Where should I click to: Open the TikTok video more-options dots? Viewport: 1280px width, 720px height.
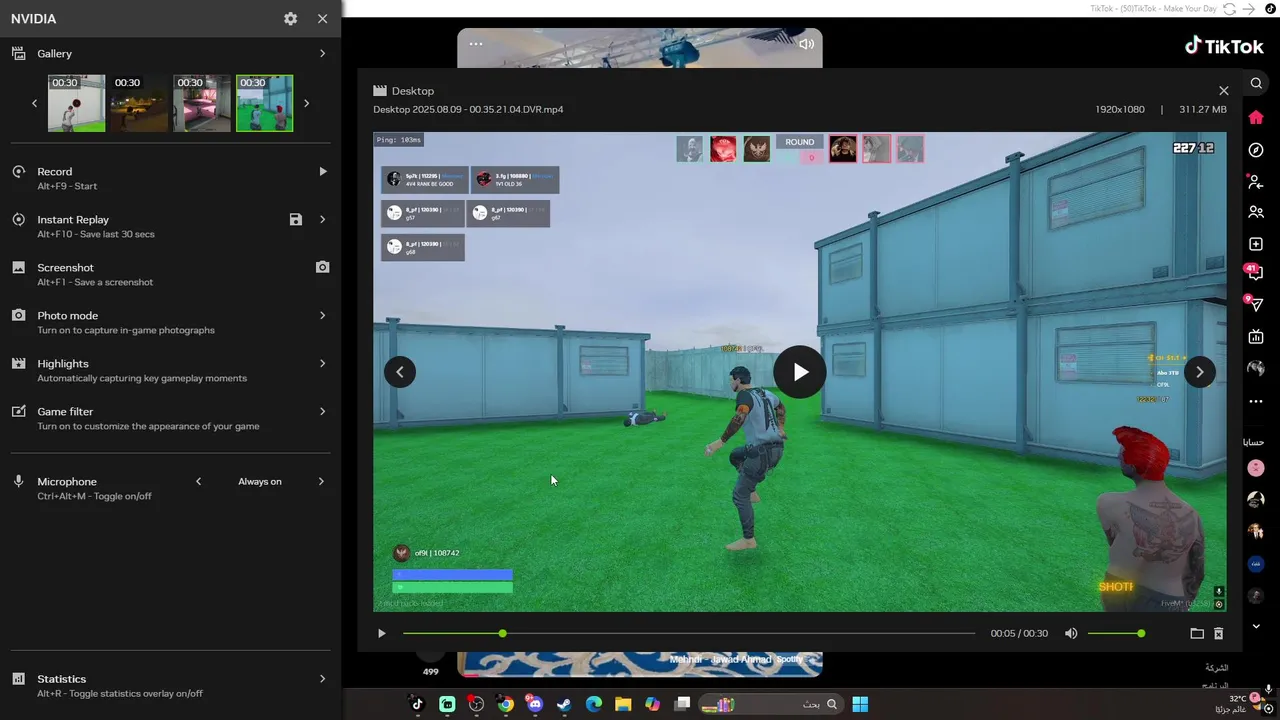click(476, 44)
